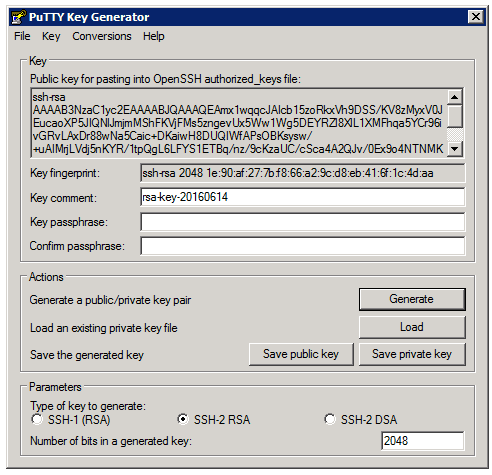Click the PuTTY Key Generator title bar icon
Screen dimensions: 492x475
point(19,17)
